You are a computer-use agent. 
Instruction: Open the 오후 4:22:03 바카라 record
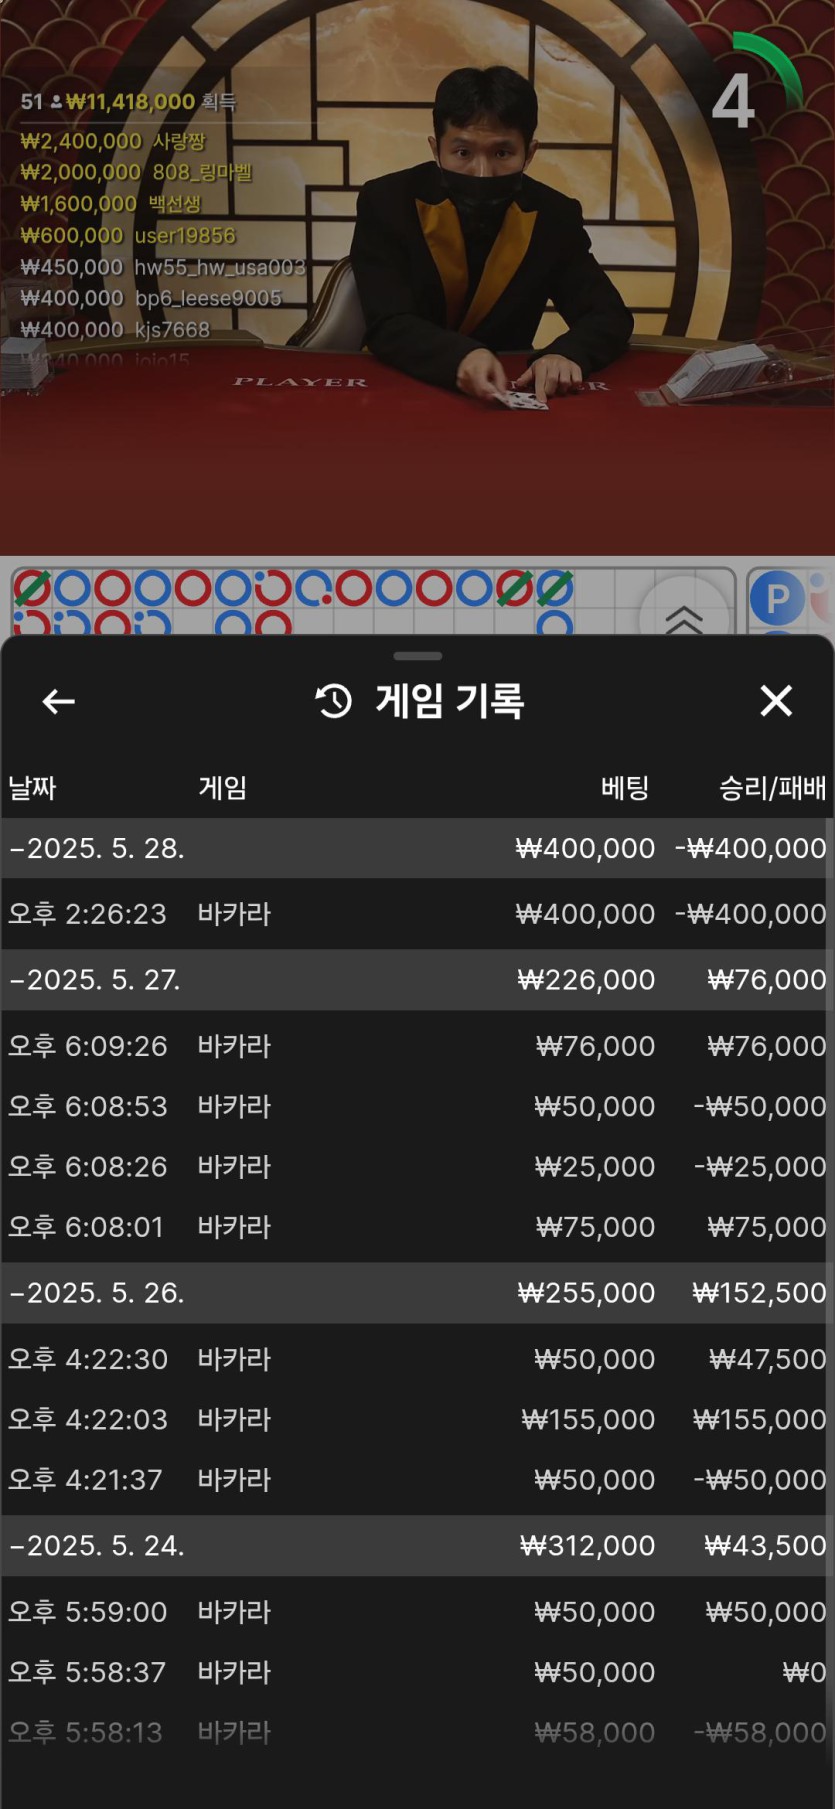point(417,1419)
